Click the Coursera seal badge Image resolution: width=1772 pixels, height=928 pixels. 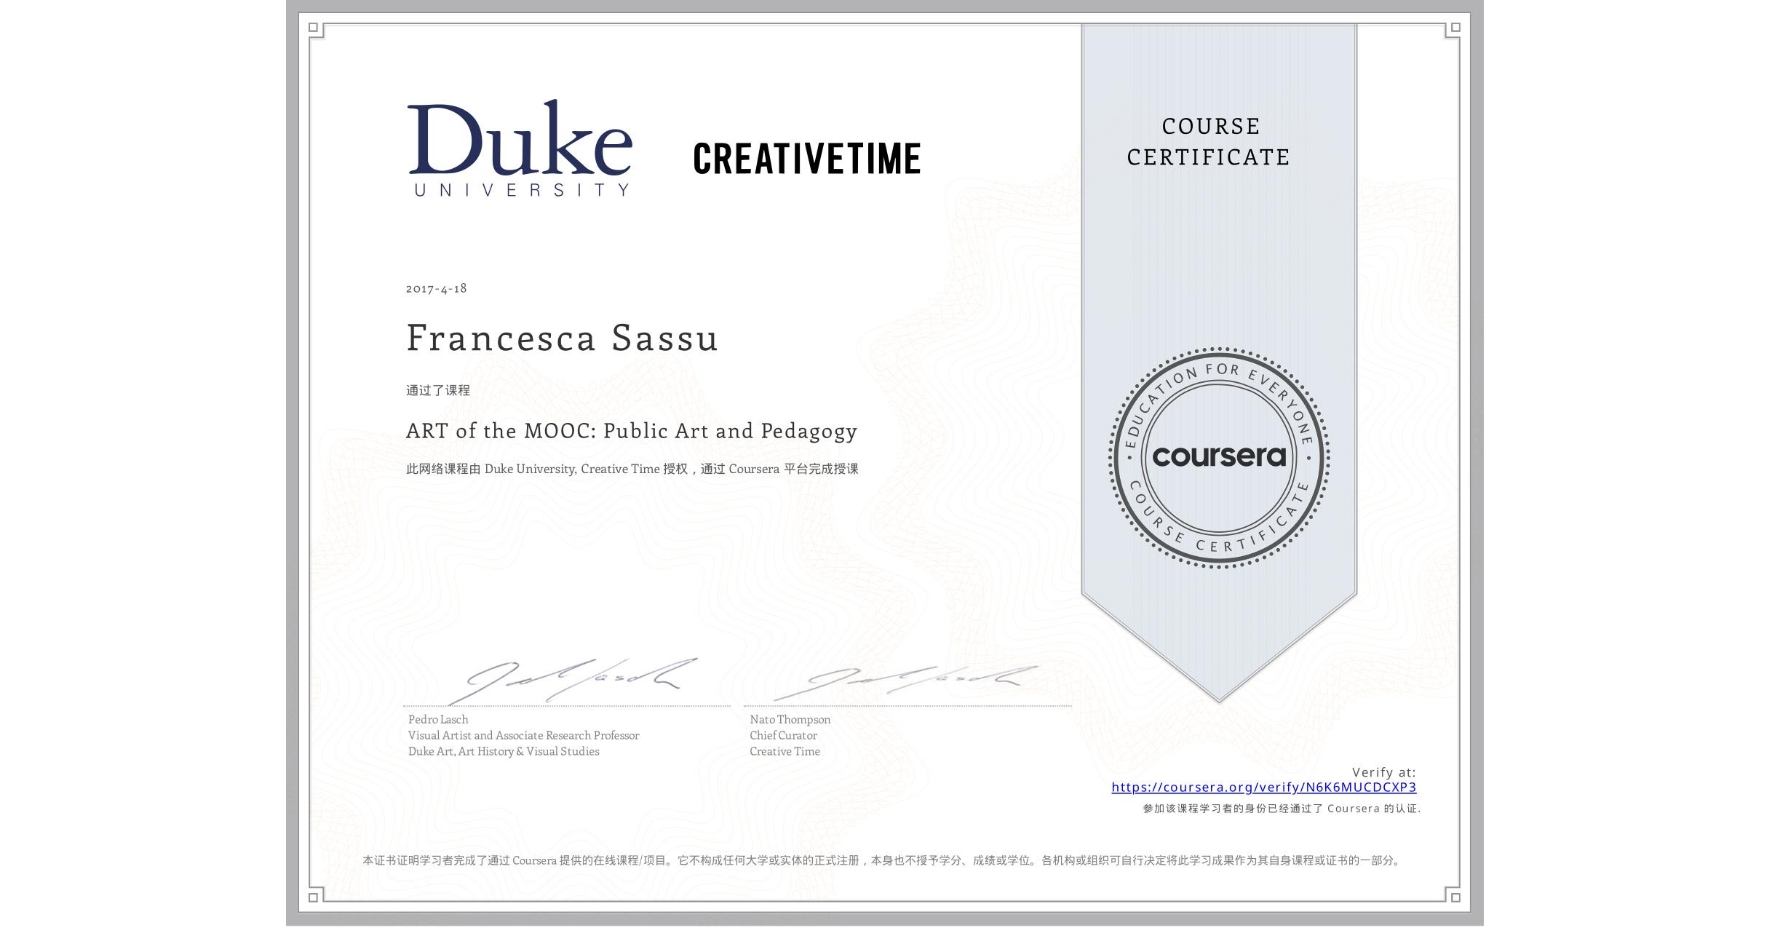point(1218,457)
